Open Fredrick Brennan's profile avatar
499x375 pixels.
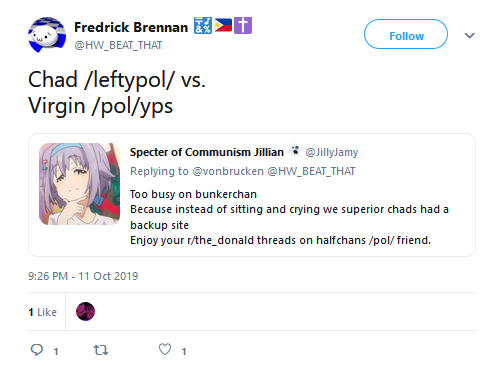click(x=47, y=35)
